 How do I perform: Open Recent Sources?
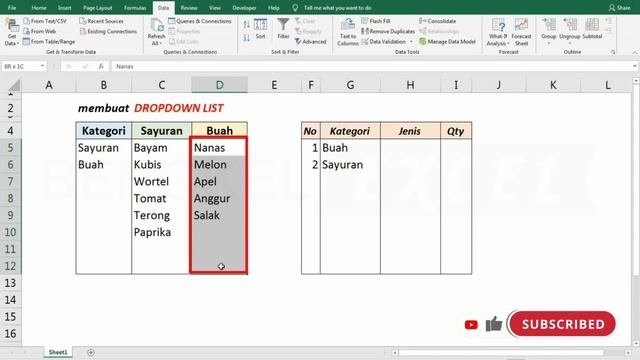[101, 21]
